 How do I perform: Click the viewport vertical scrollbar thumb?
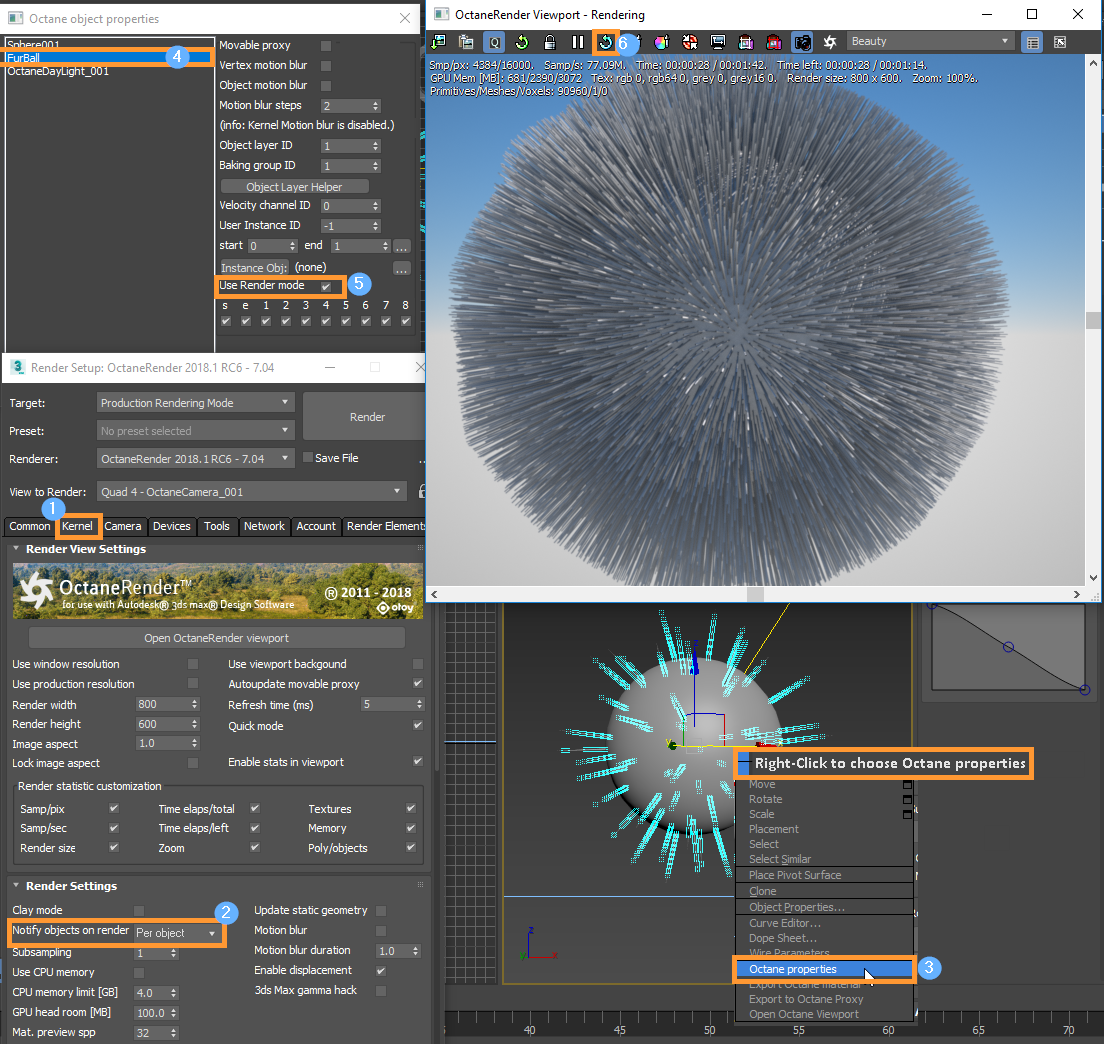pos(1093,320)
